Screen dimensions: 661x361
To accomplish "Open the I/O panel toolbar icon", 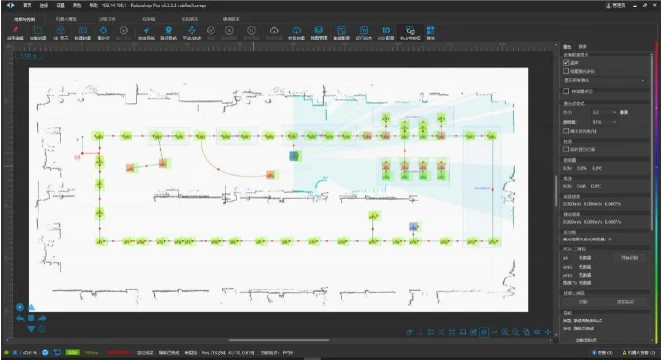I will [386, 30].
